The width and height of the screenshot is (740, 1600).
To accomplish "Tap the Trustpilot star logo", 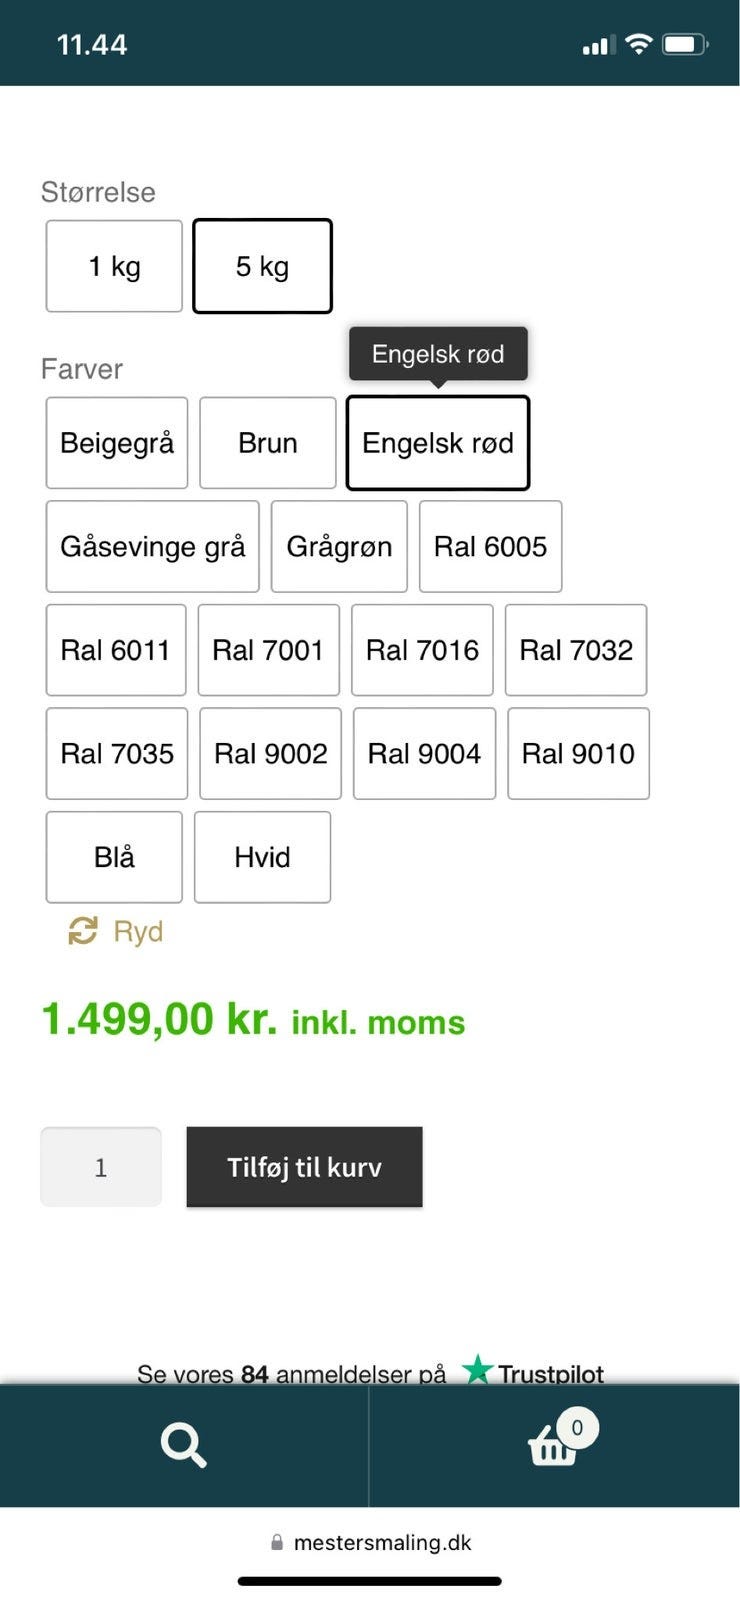I will pos(477,1370).
